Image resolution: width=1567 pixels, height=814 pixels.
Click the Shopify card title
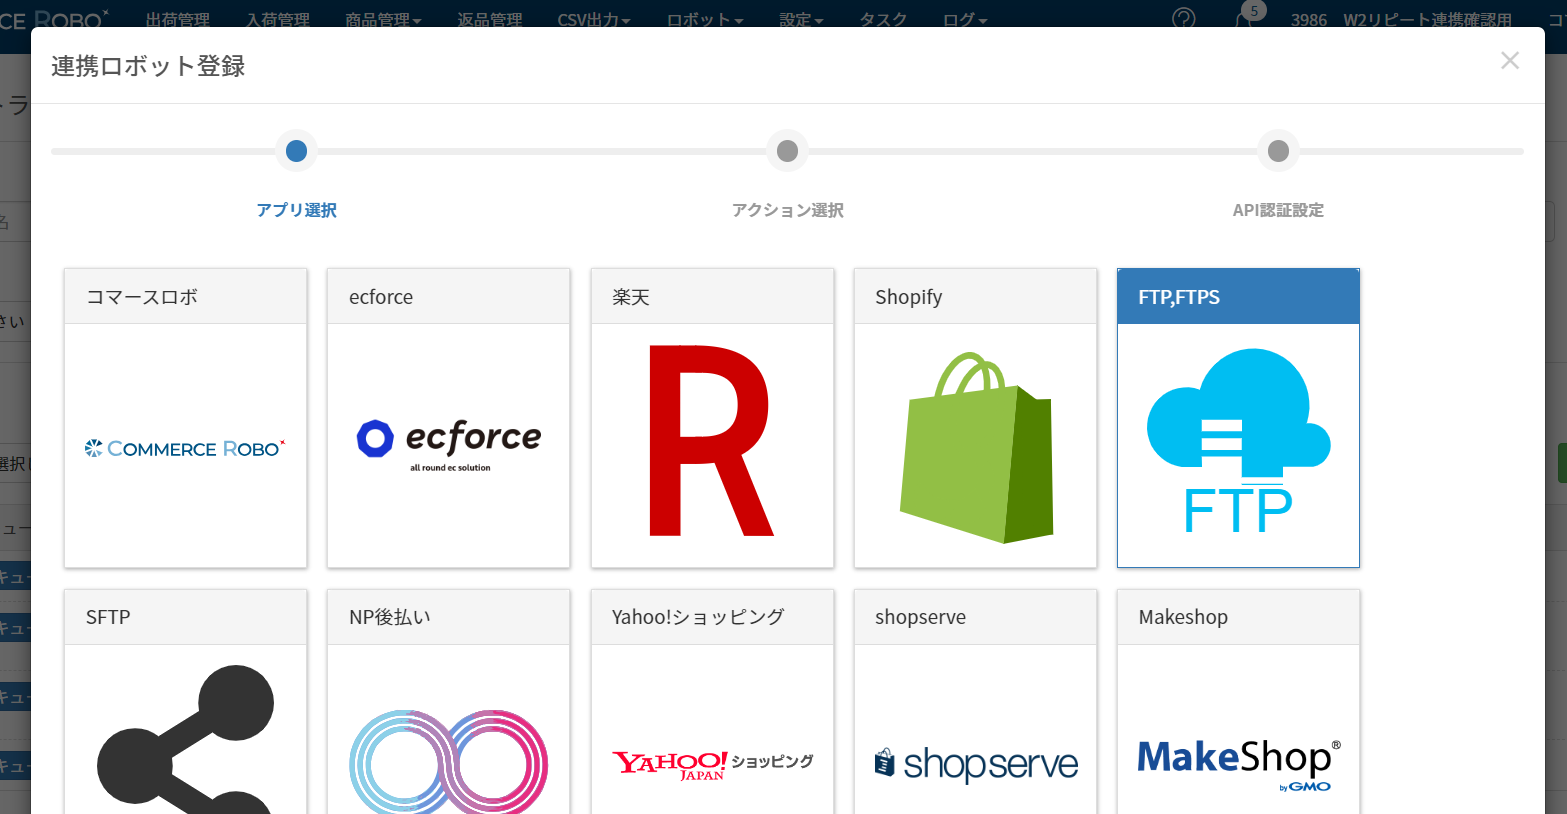(909, 297)
